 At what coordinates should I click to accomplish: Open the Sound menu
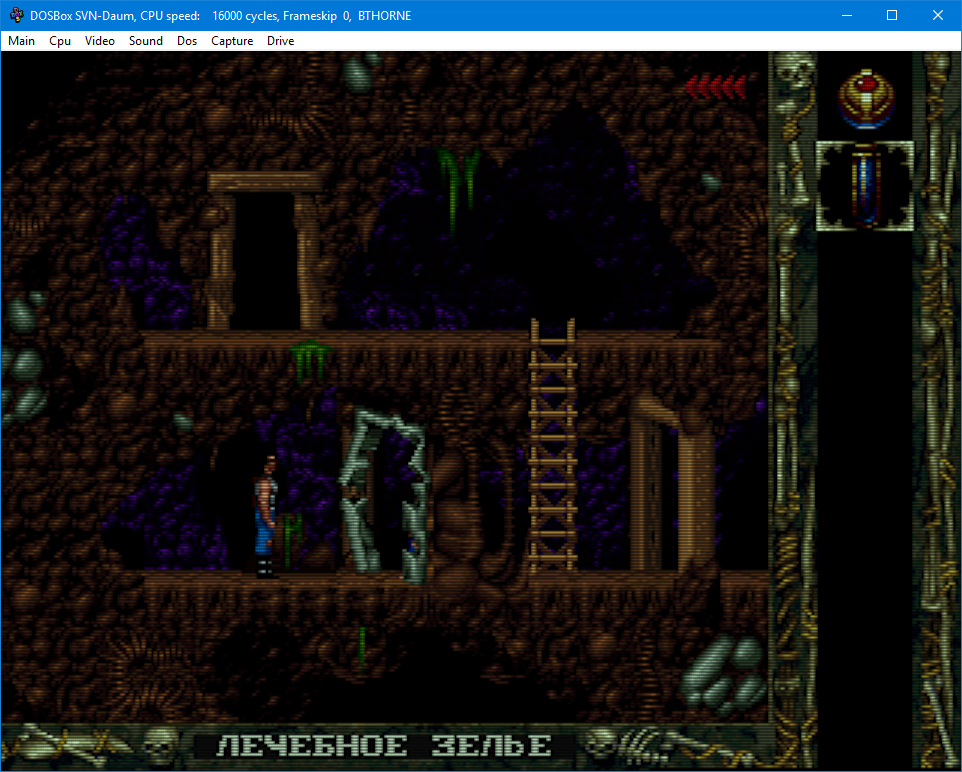coord(146,41)
